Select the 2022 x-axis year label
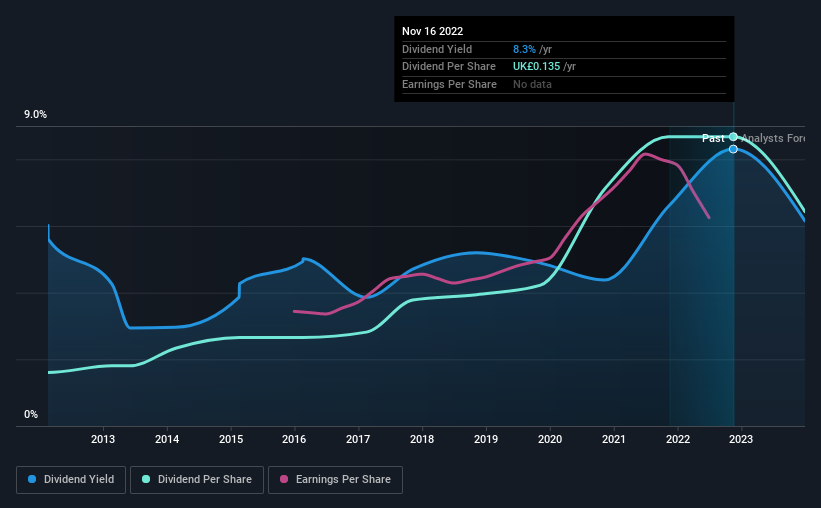 pos(678,439)
